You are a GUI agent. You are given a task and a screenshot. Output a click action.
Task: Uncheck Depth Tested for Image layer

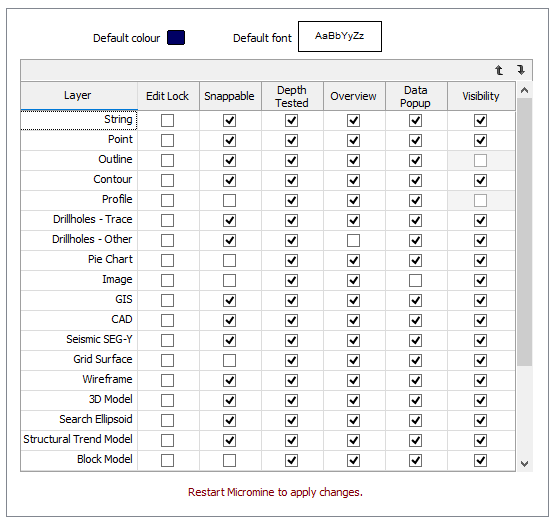[291, 281]
